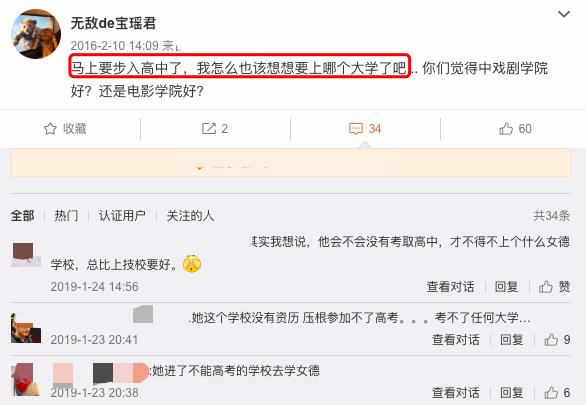The width and height of the screenshot is (586, 405).
Task: Open the post options chevron menu
Action: (564, 14)
